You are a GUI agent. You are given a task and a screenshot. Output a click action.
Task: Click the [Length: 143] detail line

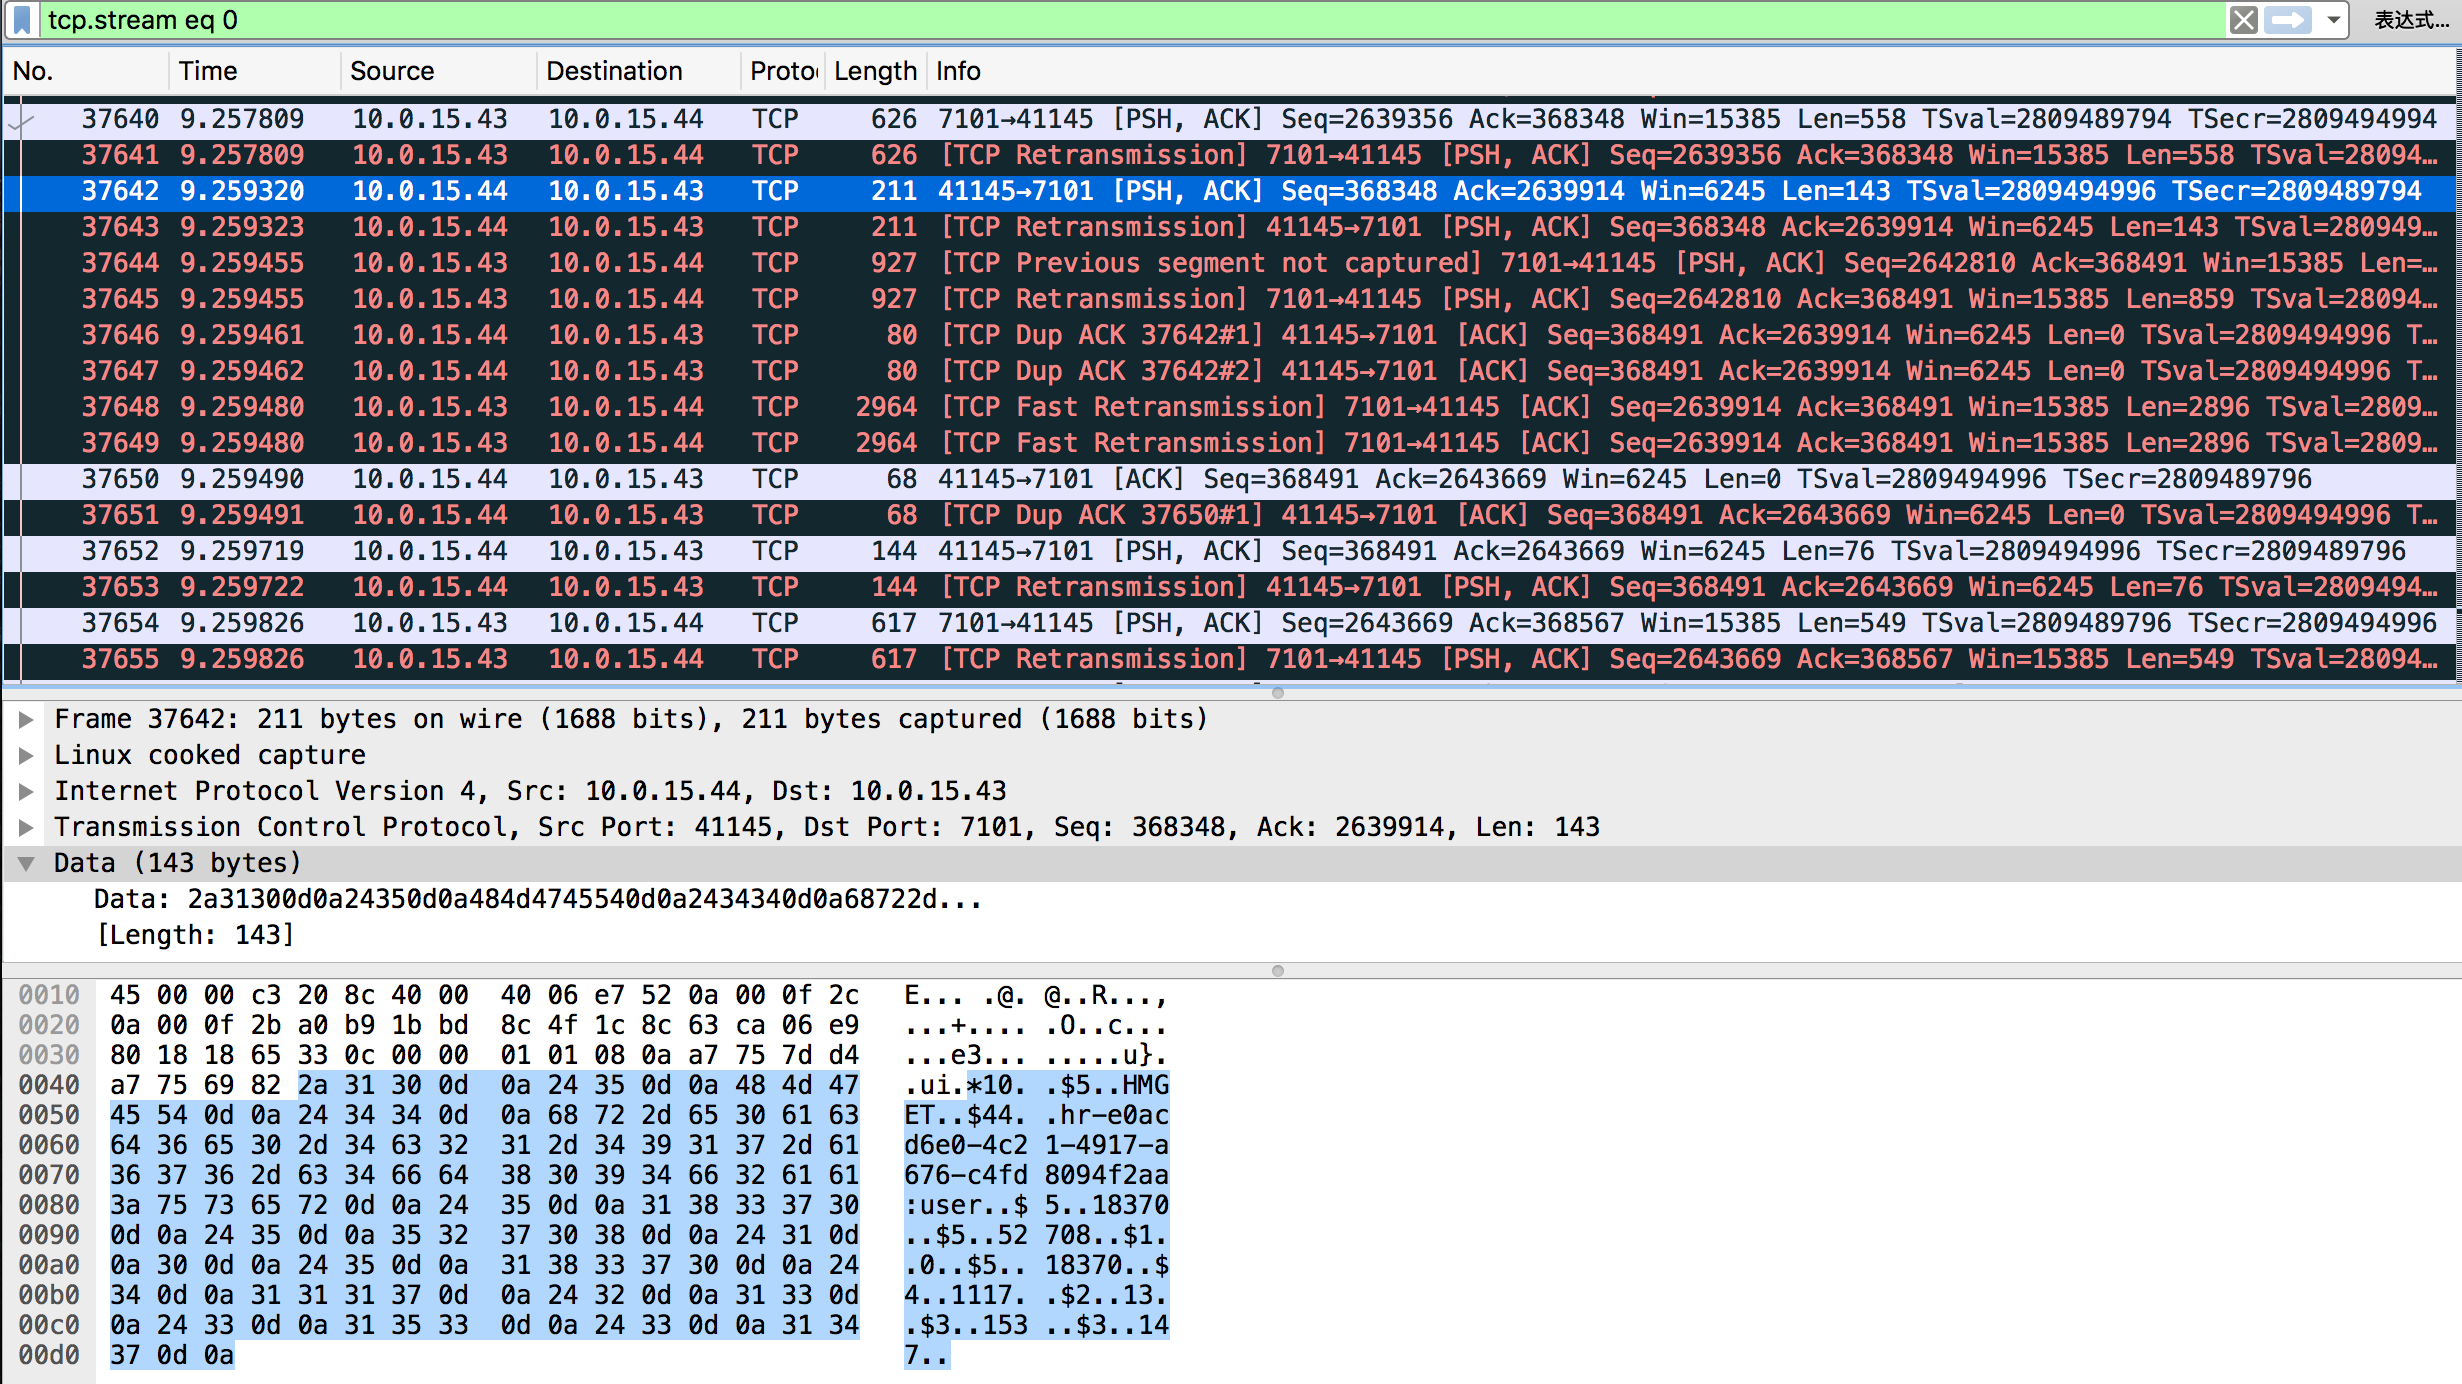(x=195, y=935)
